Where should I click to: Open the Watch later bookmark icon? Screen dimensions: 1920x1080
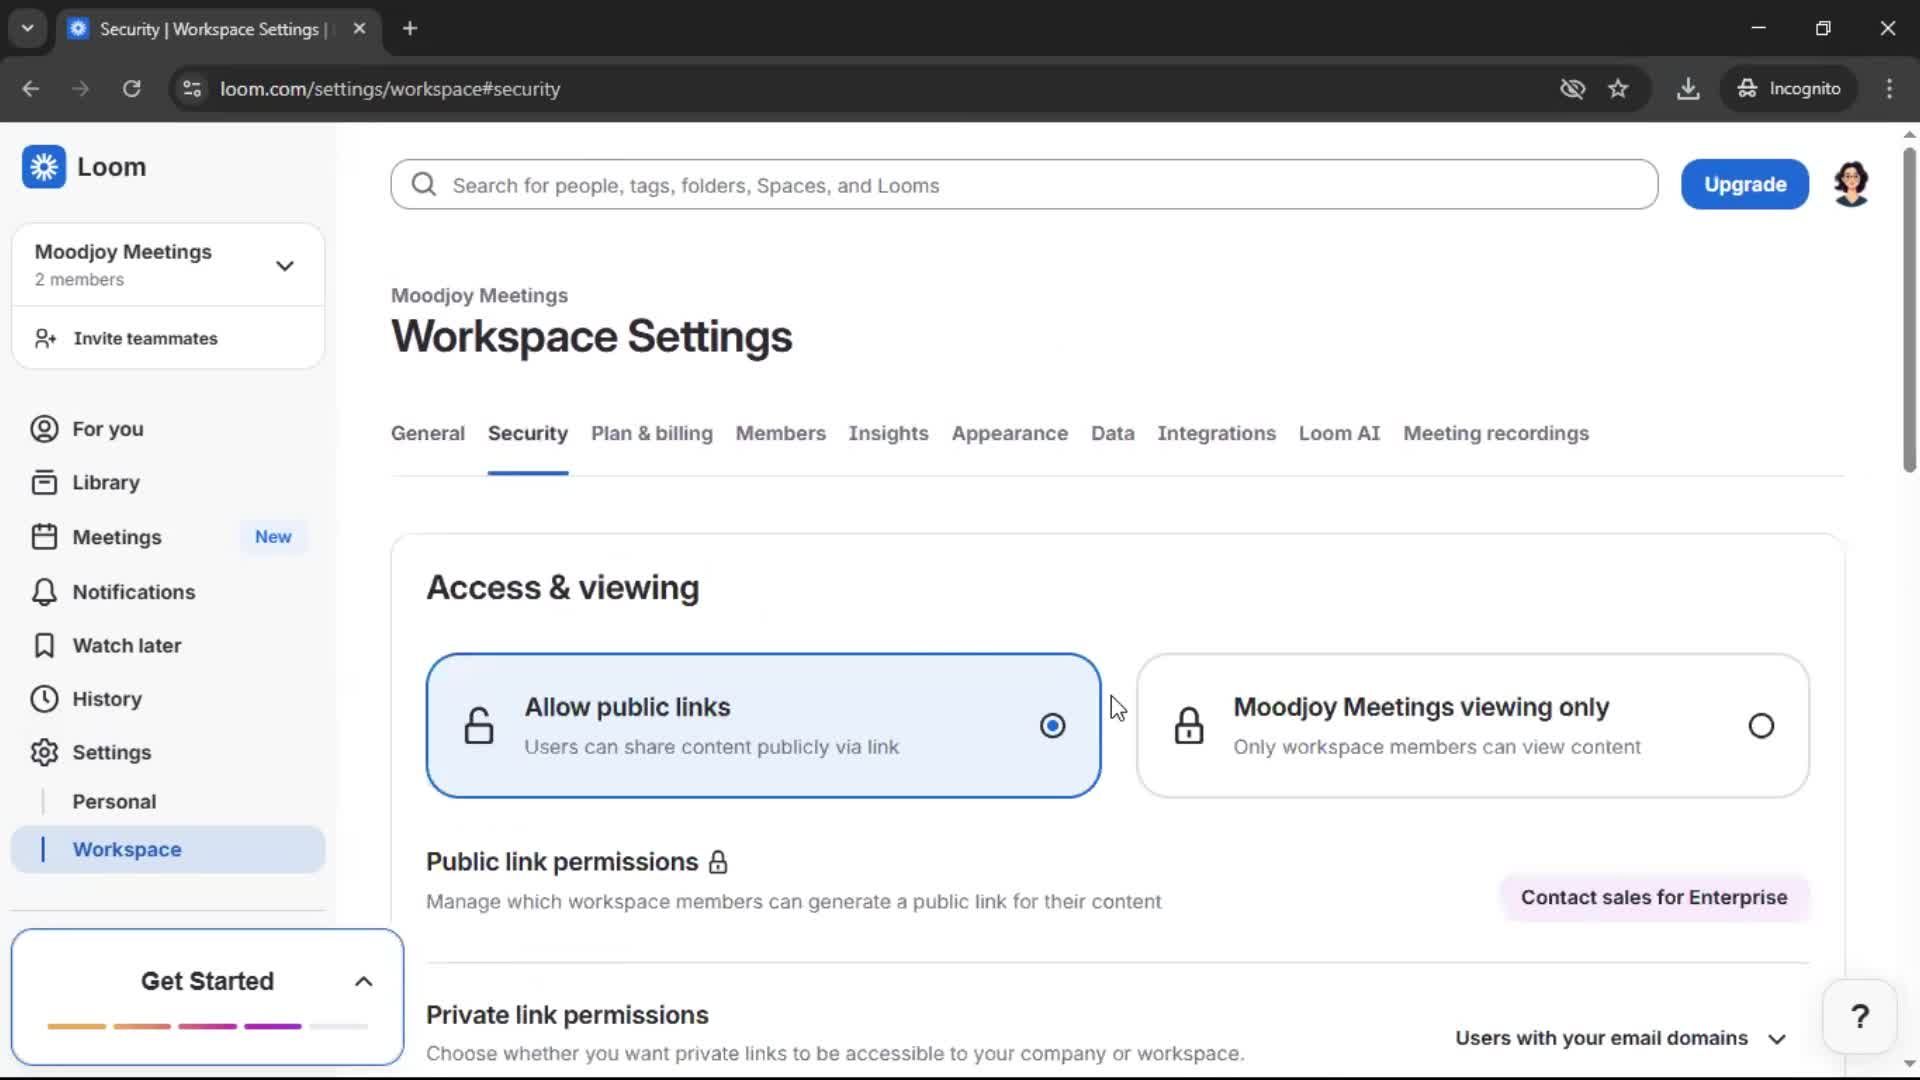44,646
